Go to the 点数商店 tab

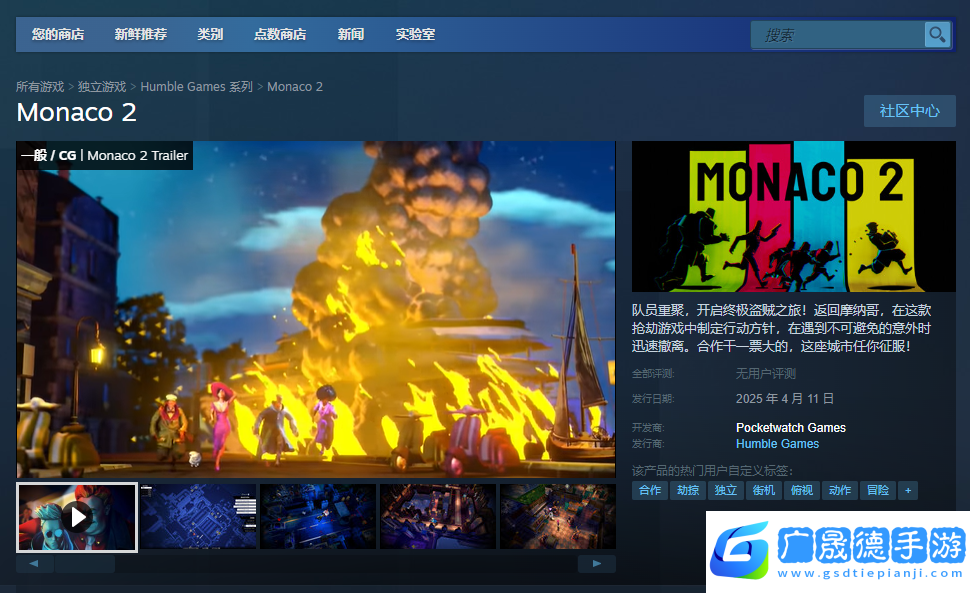pos(280,35)
